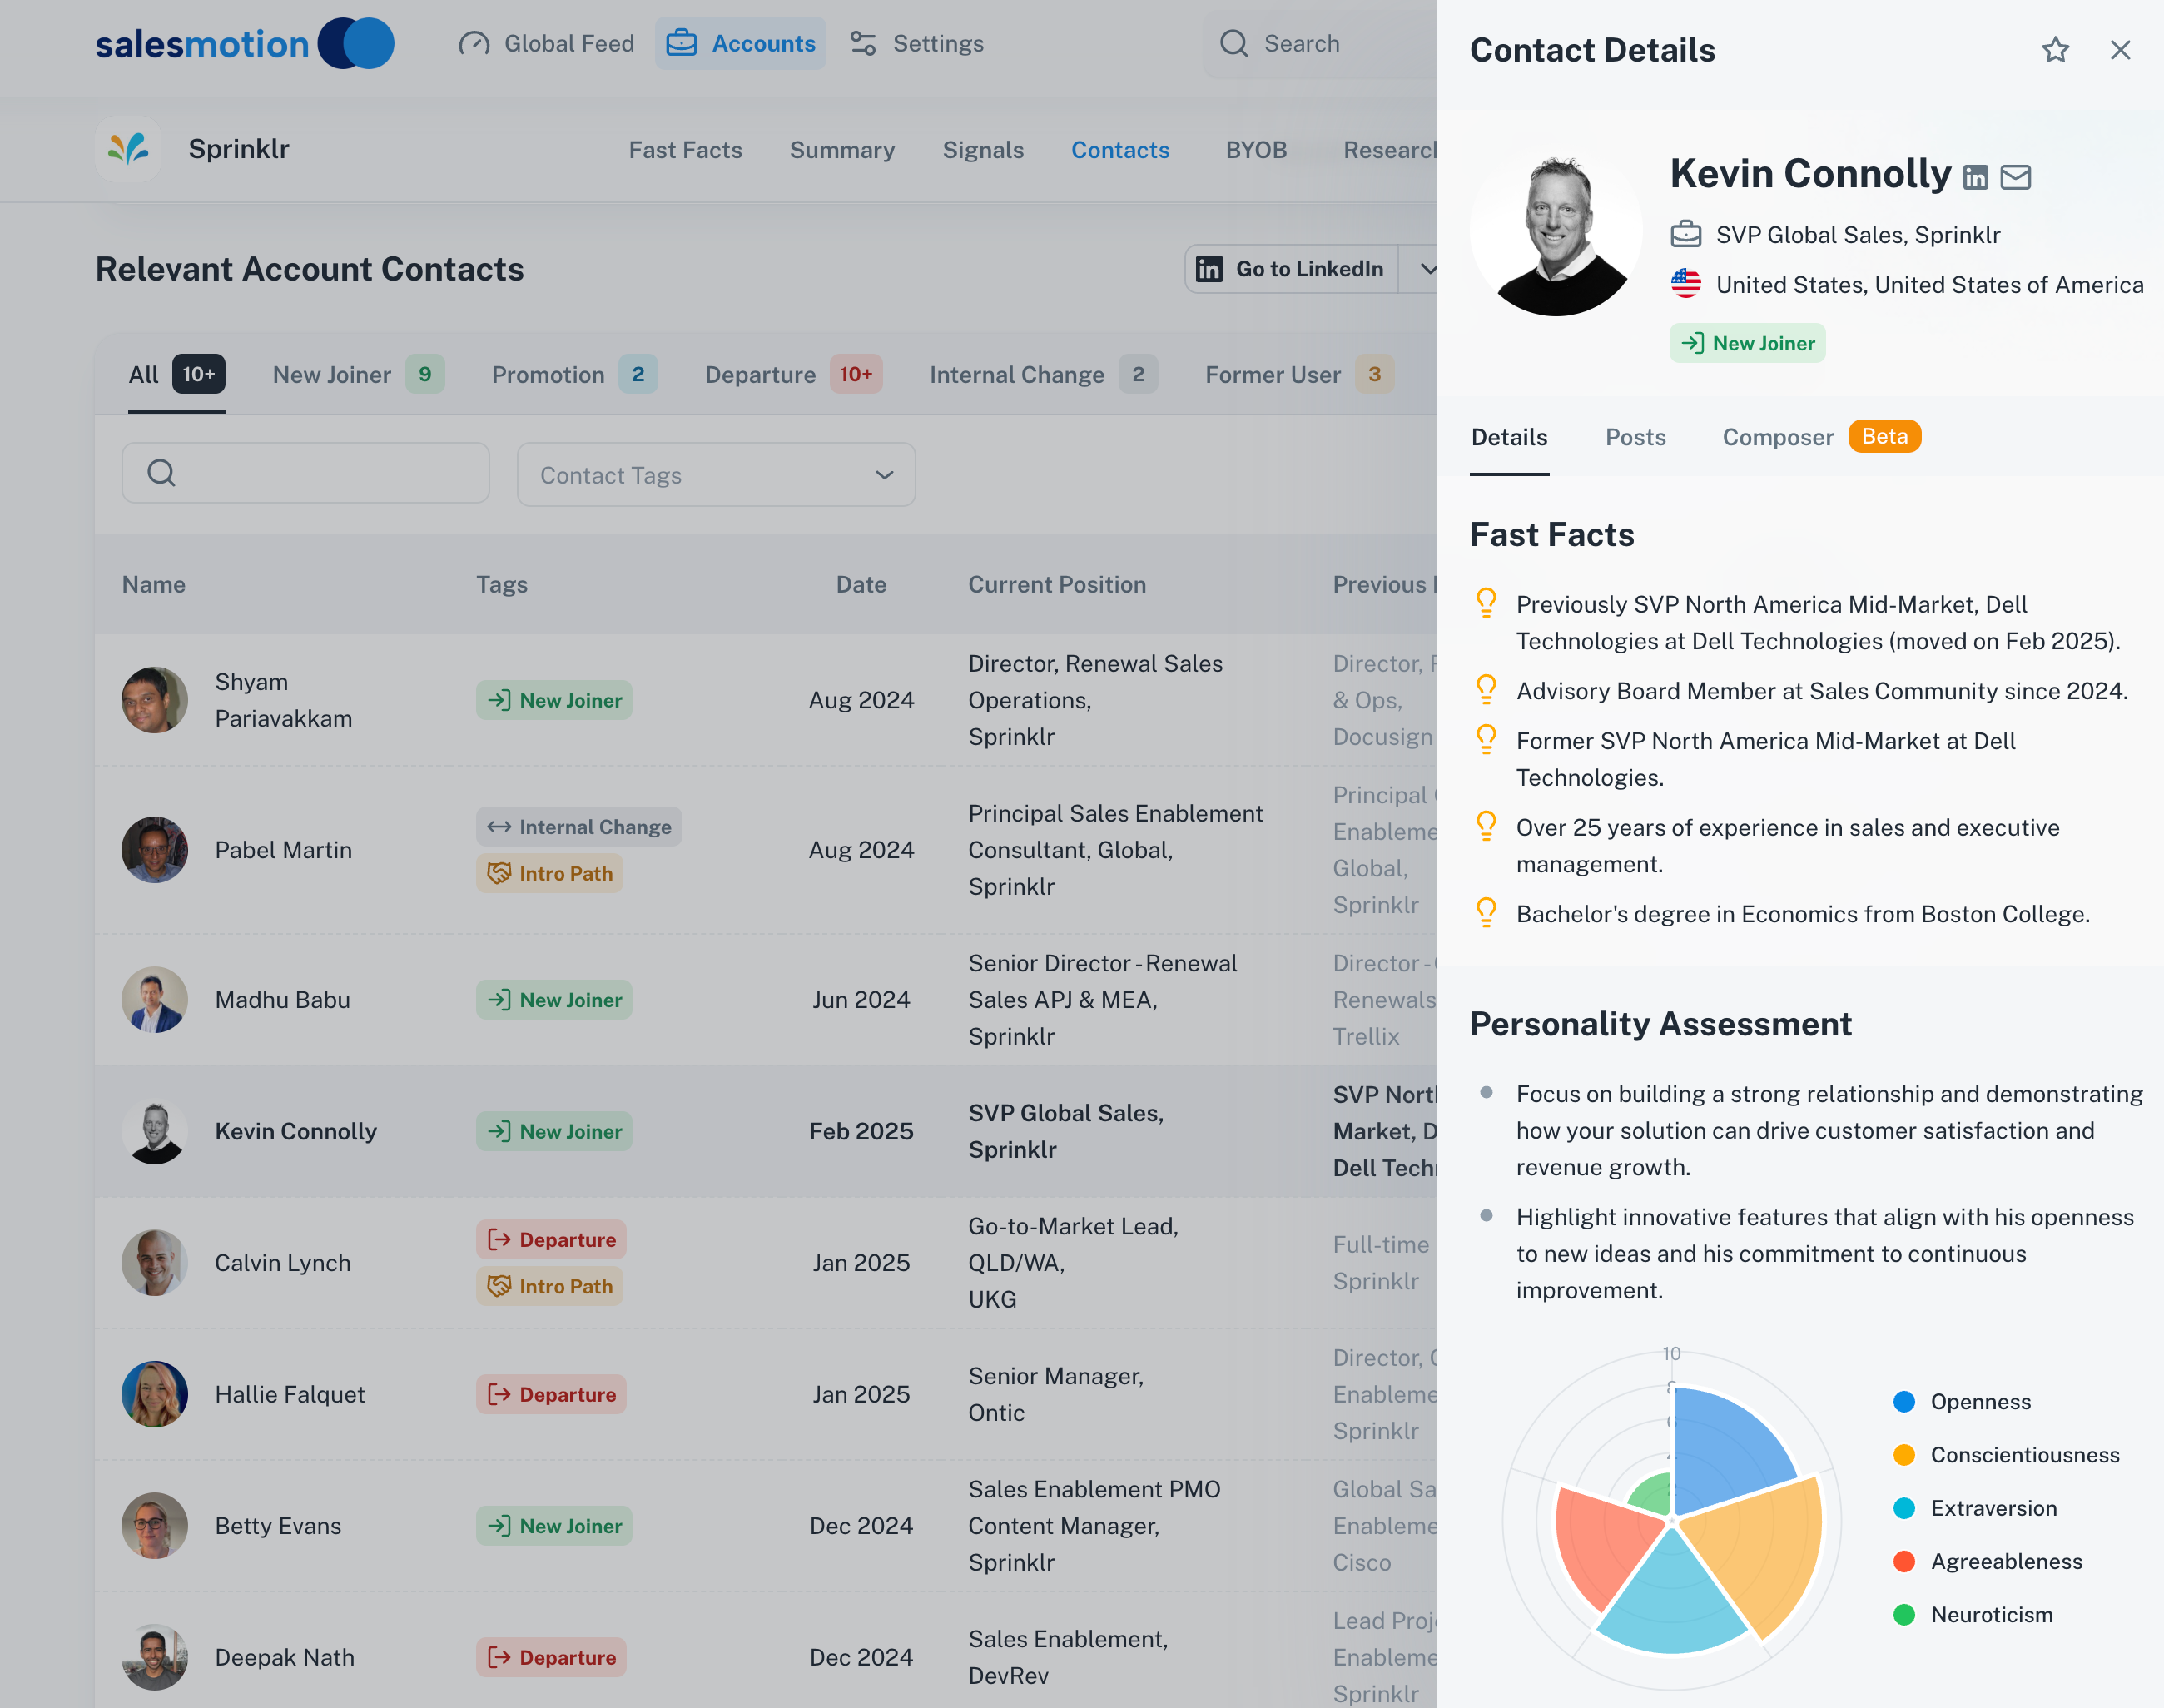Filter contacts by Promotion tab
Viewport: 2164px width, 1708px height.
coord(574,374)
